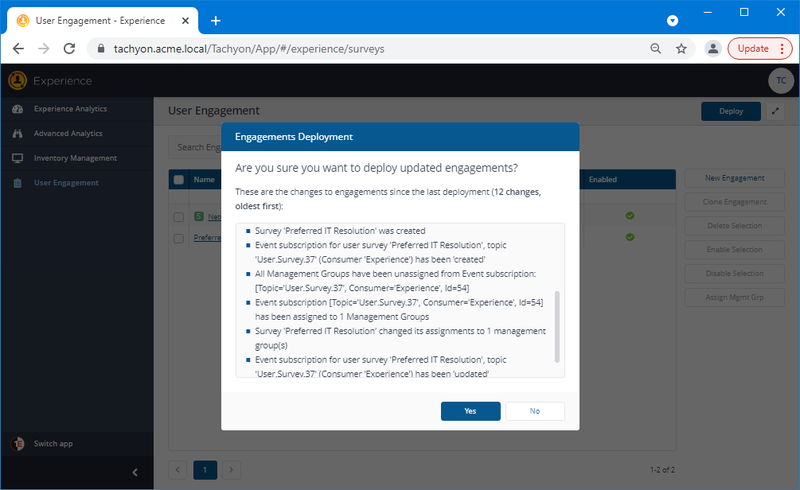Click the Enable Selection button
This screenshot has width=800, height=490.
click(x=734, y=250)
